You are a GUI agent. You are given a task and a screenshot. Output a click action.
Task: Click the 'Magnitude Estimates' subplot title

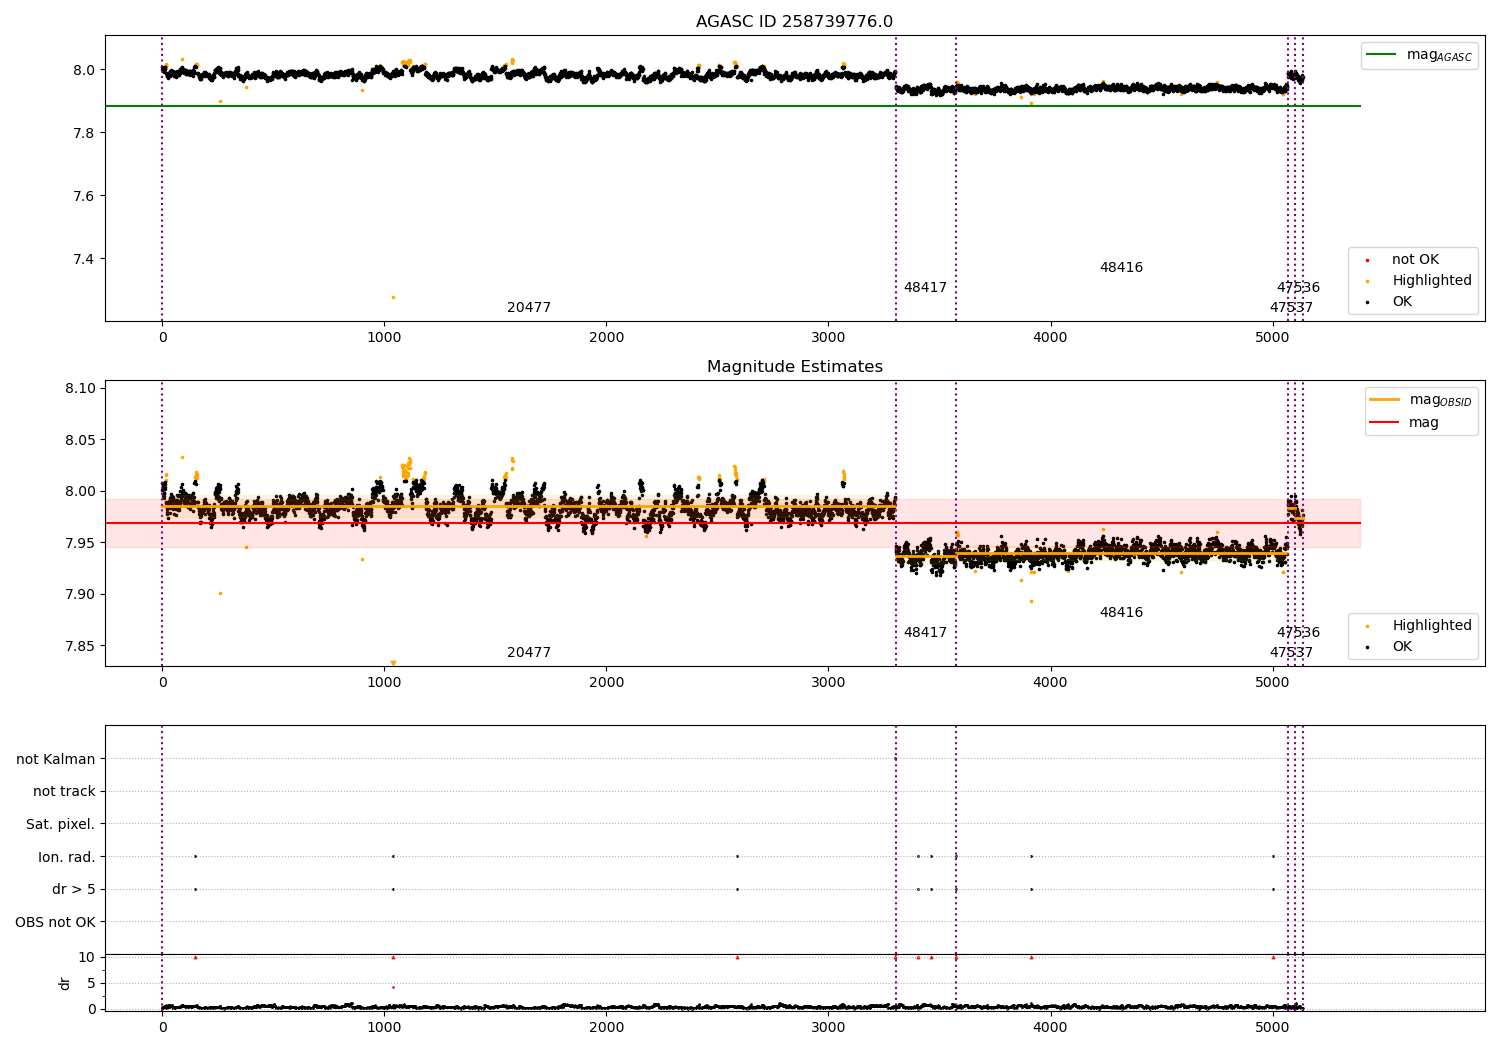[794, 367]
